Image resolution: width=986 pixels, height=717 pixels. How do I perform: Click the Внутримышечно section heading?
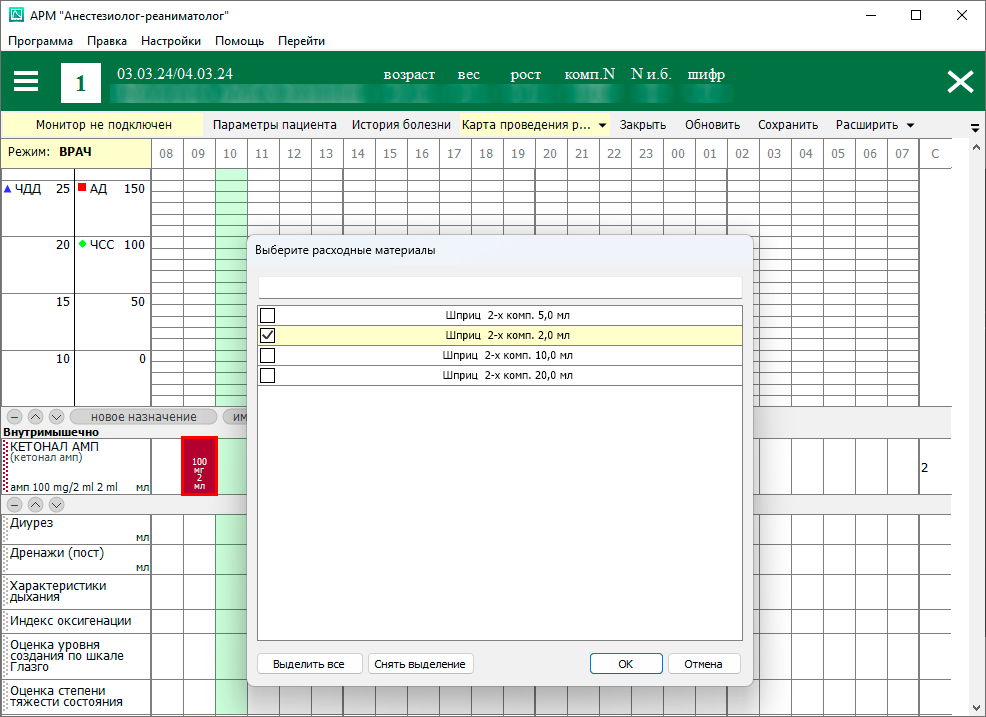pyautogui.click(x=51, y=432)
